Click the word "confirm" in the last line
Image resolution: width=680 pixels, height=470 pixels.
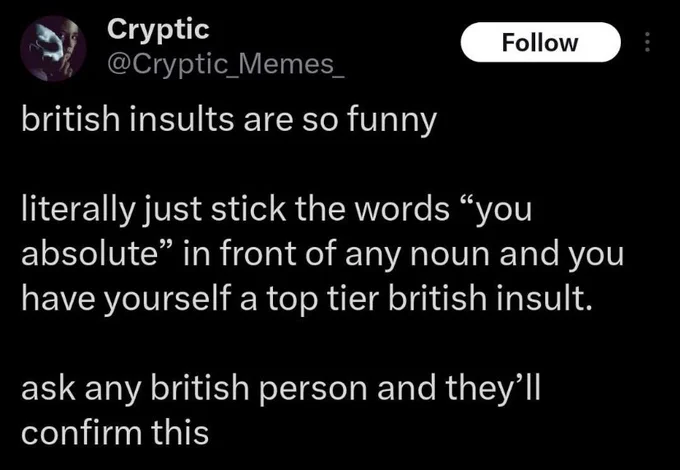click(x=81, y=432)
